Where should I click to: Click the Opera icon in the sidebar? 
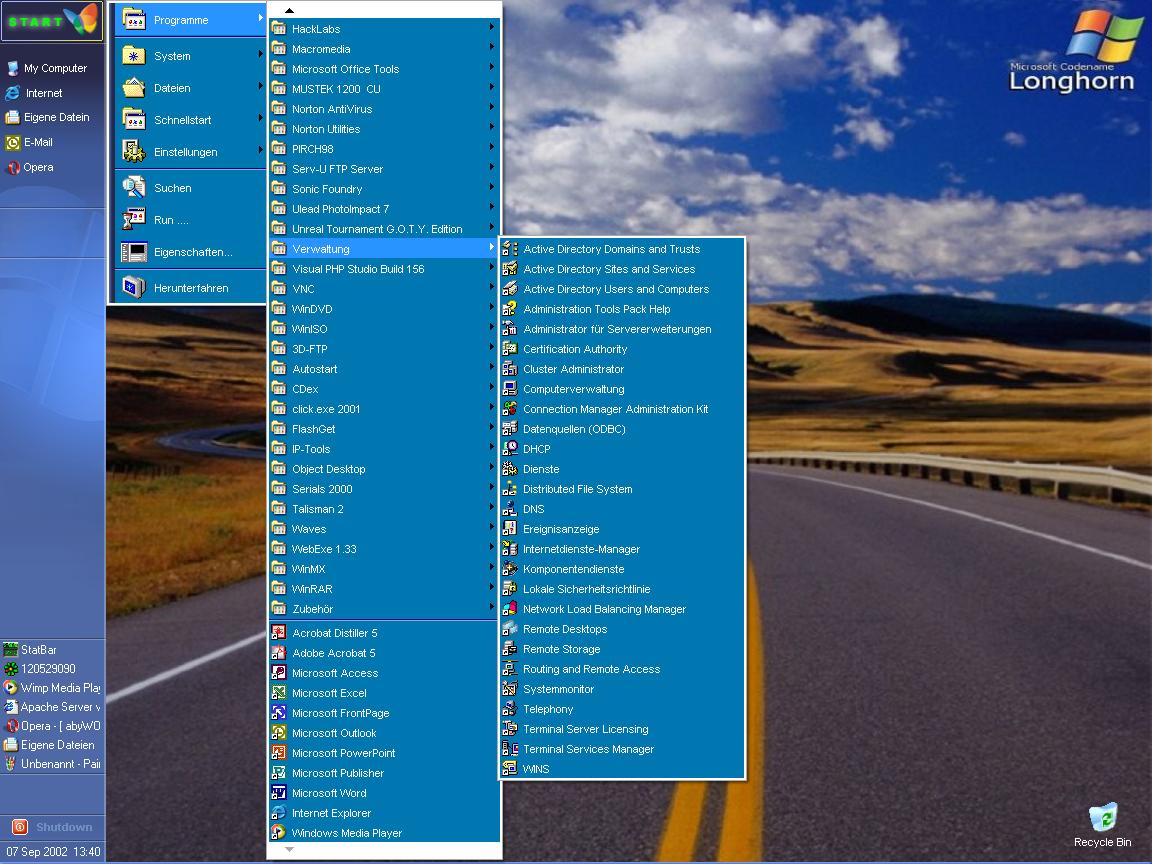tap(13, 168)
